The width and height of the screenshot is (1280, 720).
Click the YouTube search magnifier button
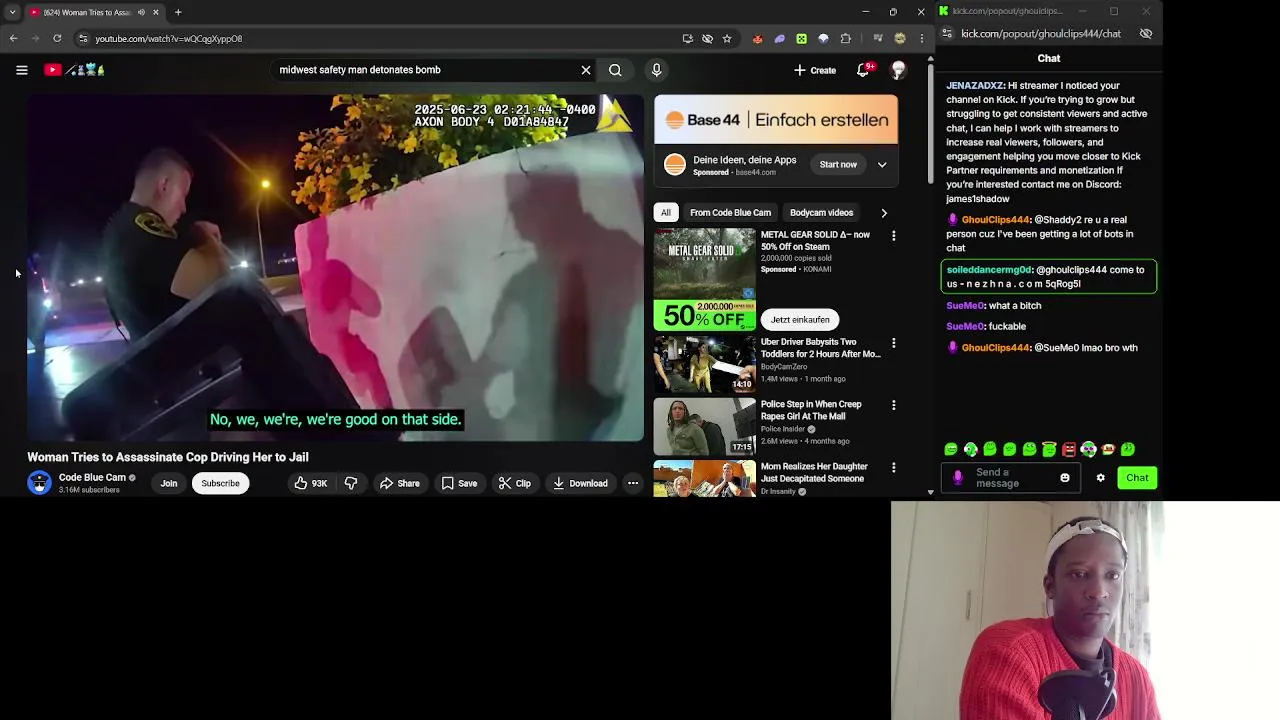coord(615,70)
